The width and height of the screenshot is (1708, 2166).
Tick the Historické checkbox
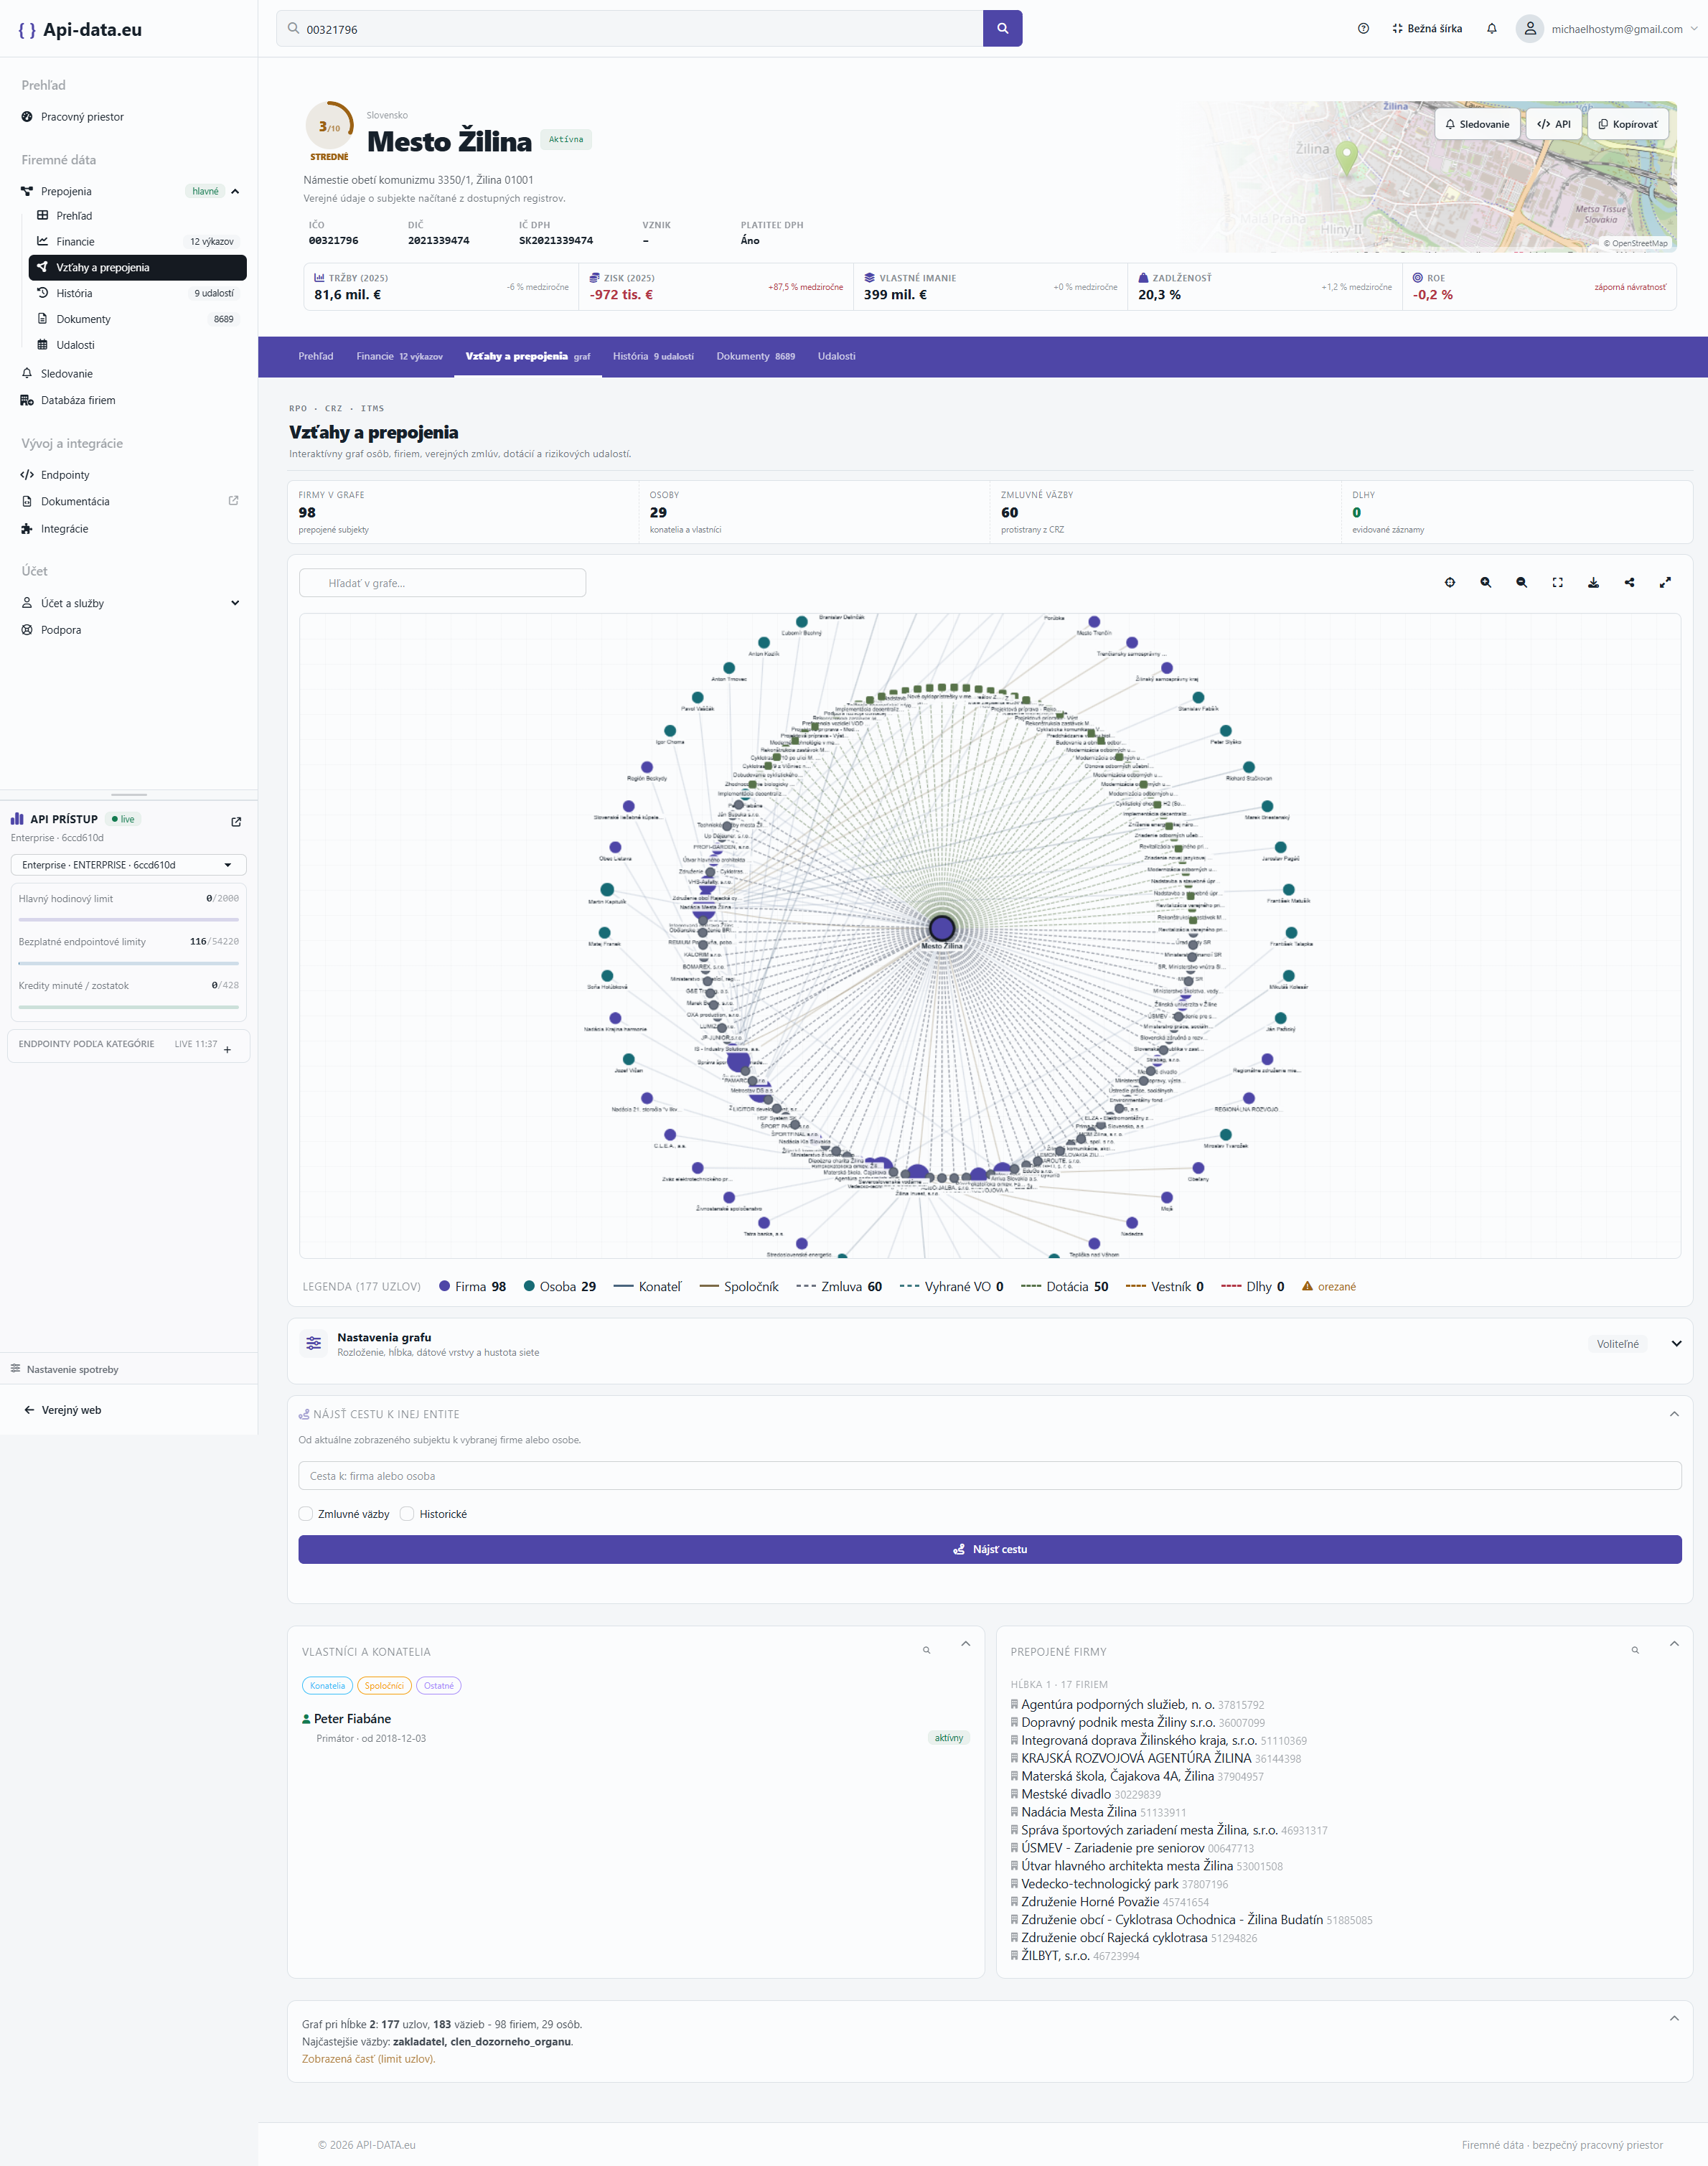pos(407,1514)
